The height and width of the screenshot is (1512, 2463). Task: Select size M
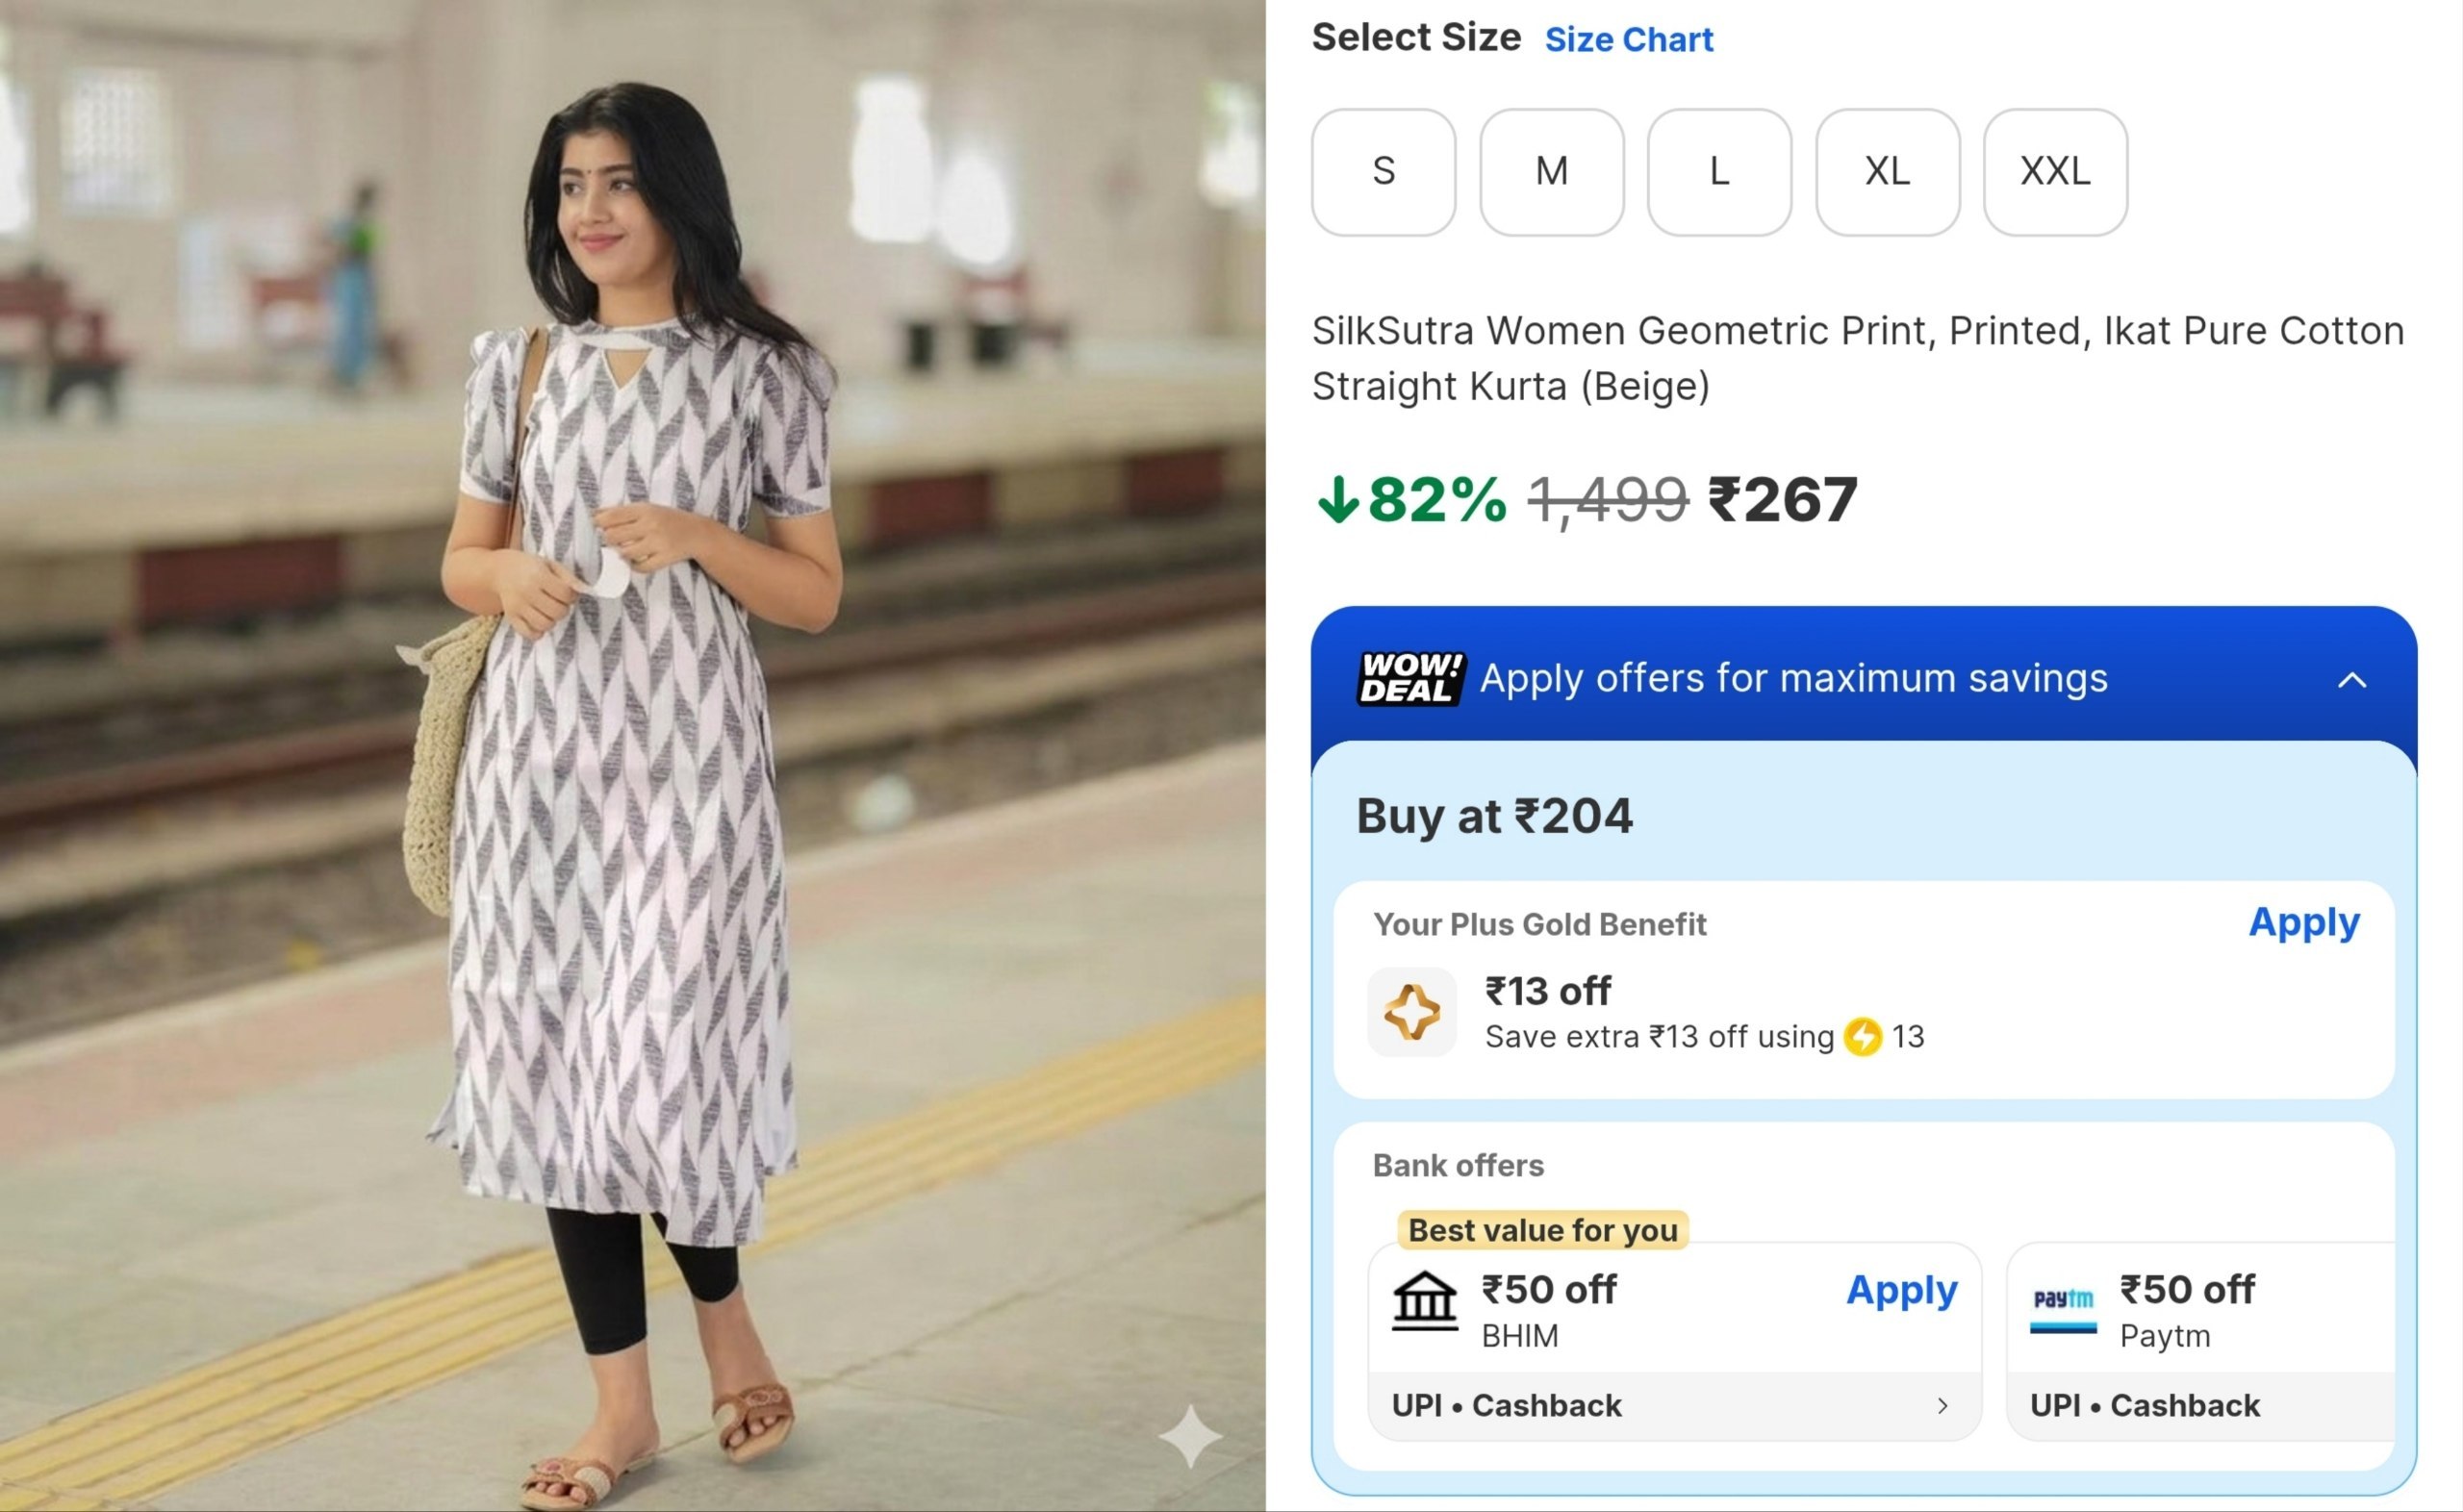point(1551,172)
